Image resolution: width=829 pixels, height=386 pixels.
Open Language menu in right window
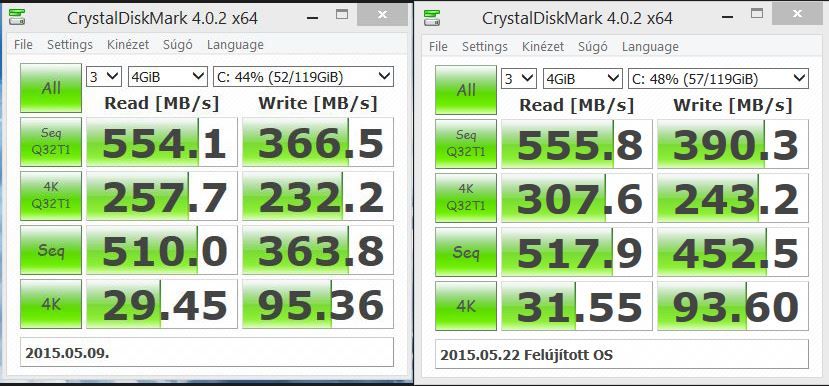[650, 47]
